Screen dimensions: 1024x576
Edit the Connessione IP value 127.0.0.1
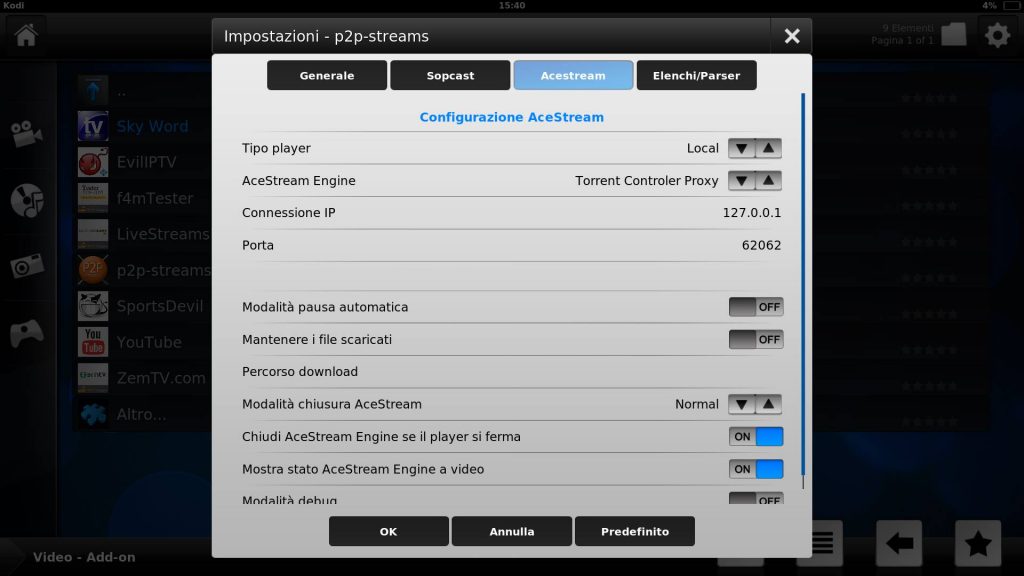click(x=752, y=213)
